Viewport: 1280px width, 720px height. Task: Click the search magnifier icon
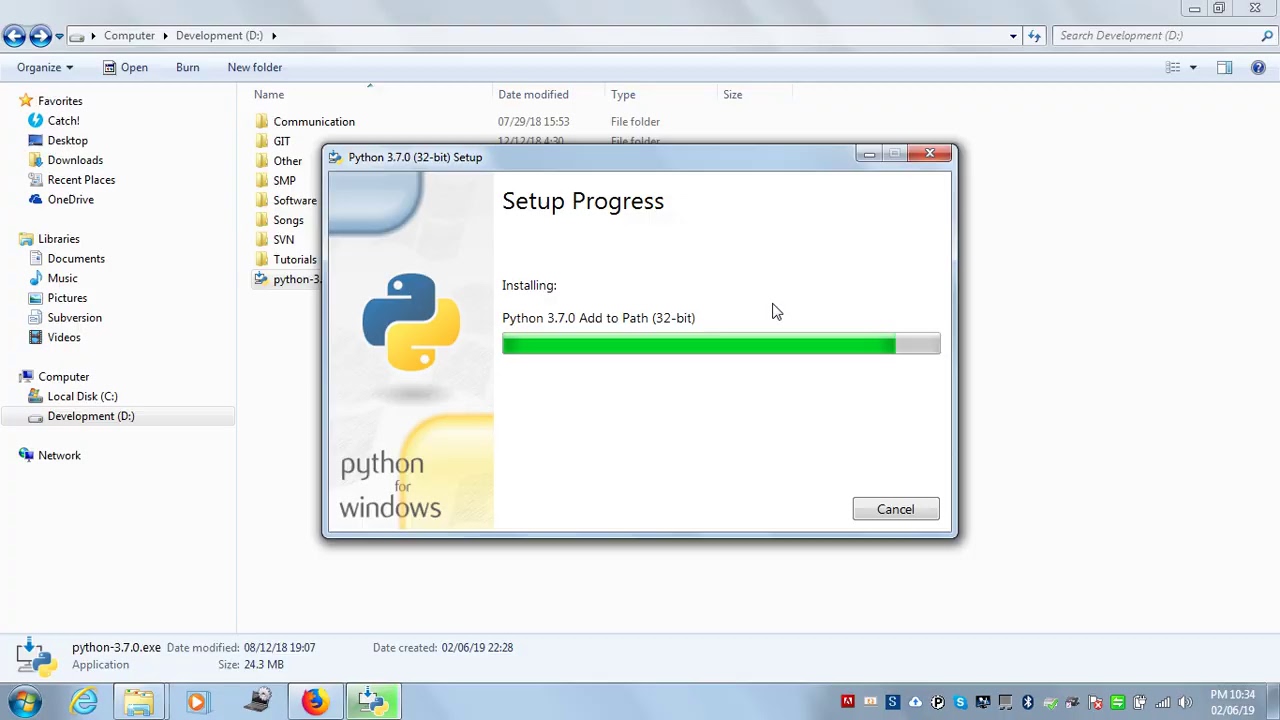(x=1267, y=36)
